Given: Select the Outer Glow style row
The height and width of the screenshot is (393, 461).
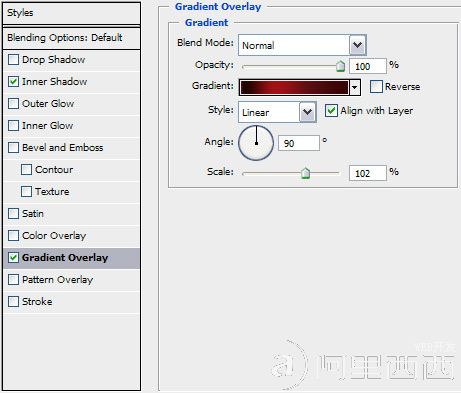Looking at the screenshot, I should click(x=71, y=104).
